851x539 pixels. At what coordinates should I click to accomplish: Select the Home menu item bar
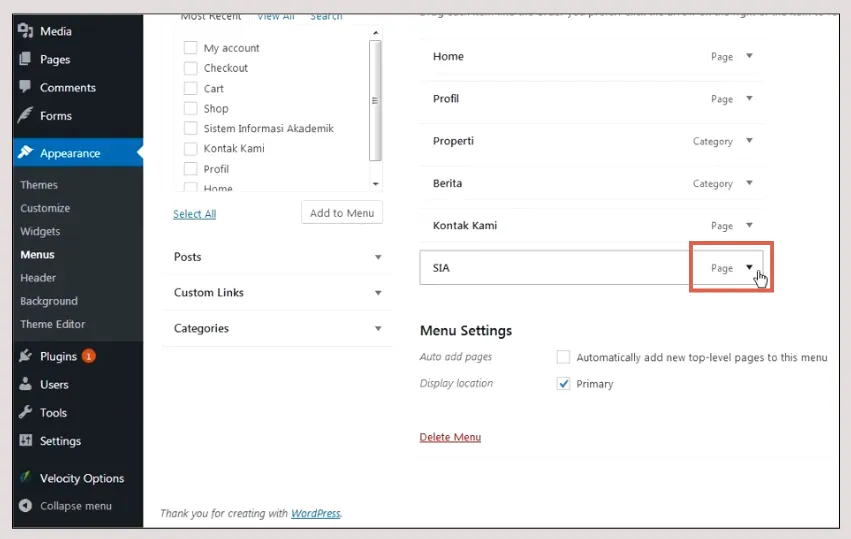pos(592,56)
